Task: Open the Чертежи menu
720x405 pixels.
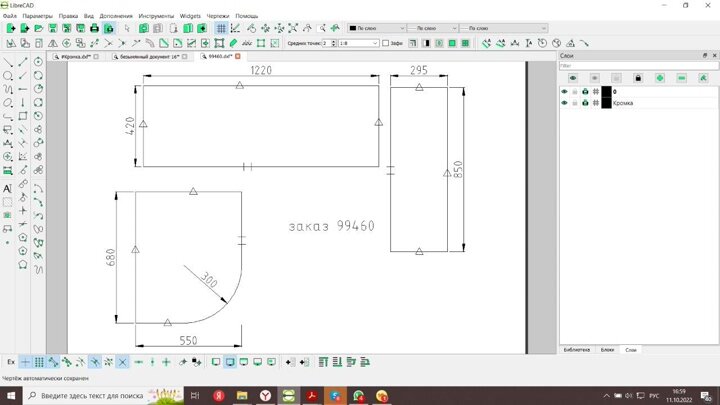Action: [x=218, y=16]
